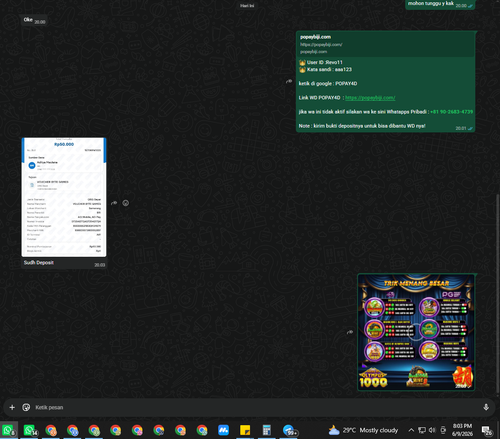The image size is (500, 439).
Task: Open the Windows notification center
Action: [x=487, y=430]
